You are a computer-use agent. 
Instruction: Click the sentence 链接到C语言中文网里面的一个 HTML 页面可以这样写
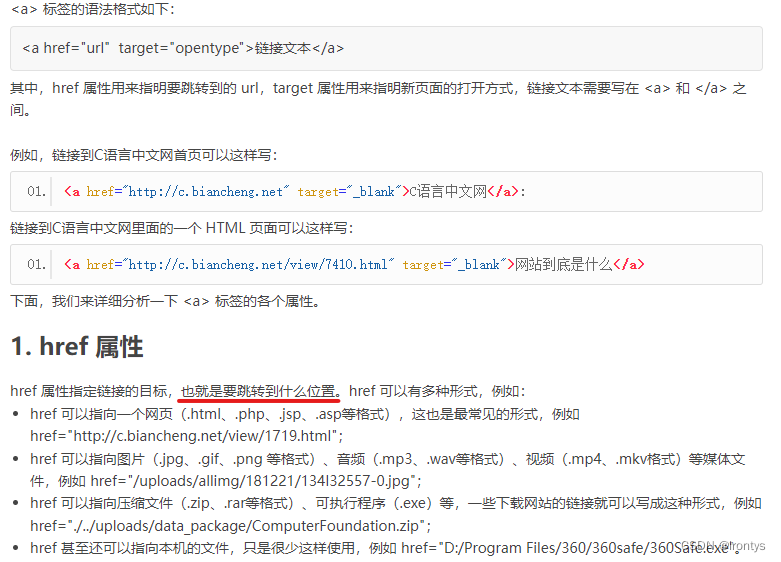pos(182,228)
